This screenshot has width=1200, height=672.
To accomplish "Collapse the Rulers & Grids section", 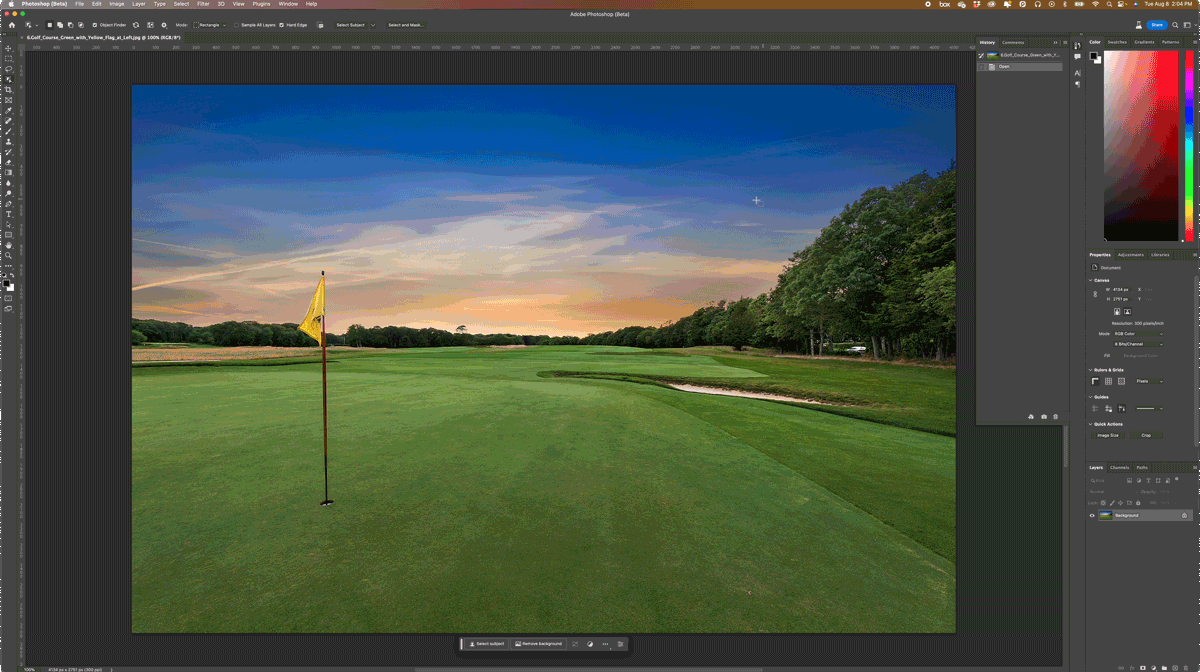I will [x=1091, y=370].
